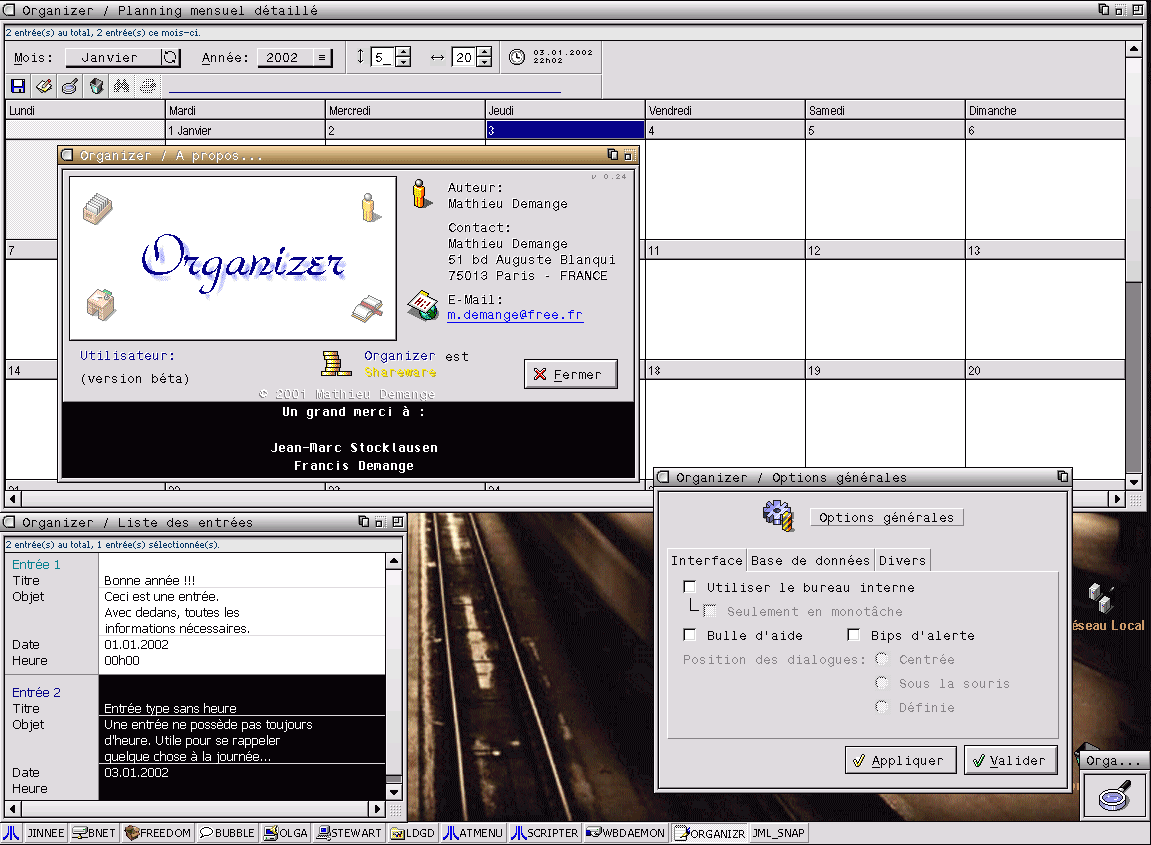Open the Options générales popup selector
1151x845 pixels.
886,517
